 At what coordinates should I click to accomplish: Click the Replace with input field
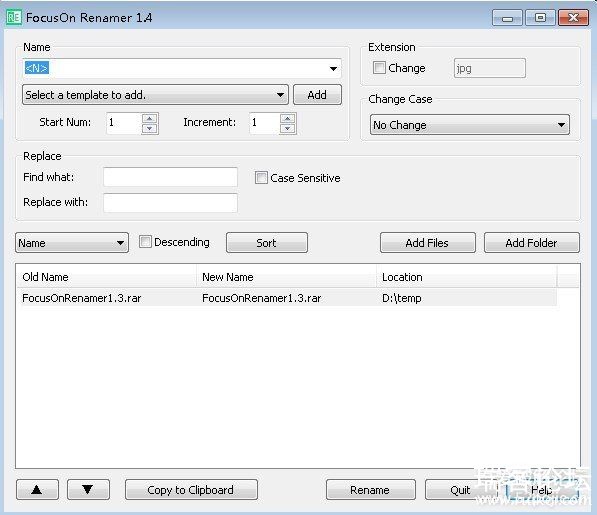[170, 203]
